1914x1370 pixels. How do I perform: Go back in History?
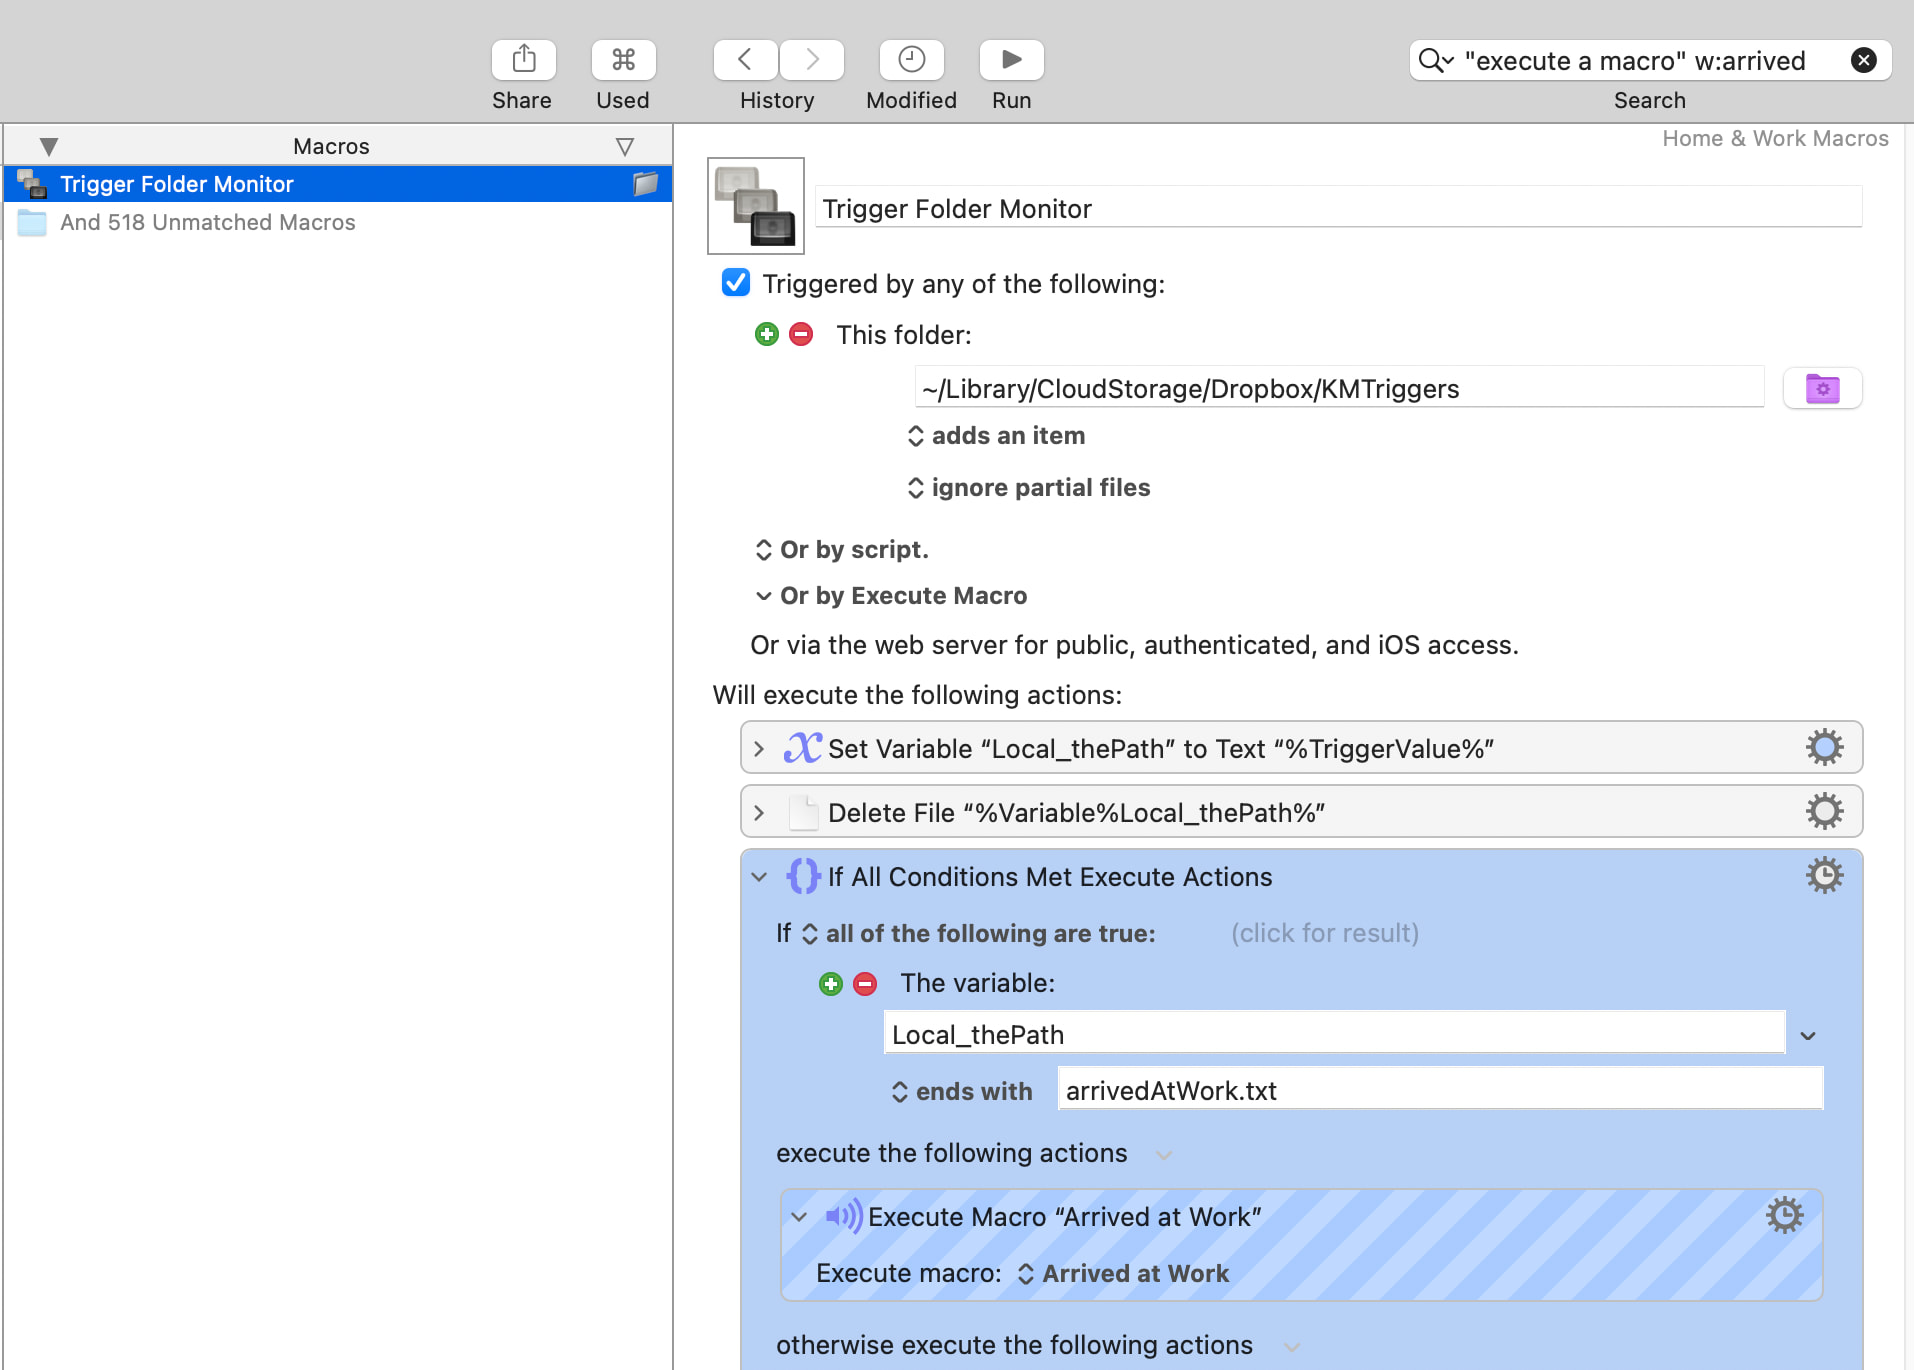tap(745, 60)
